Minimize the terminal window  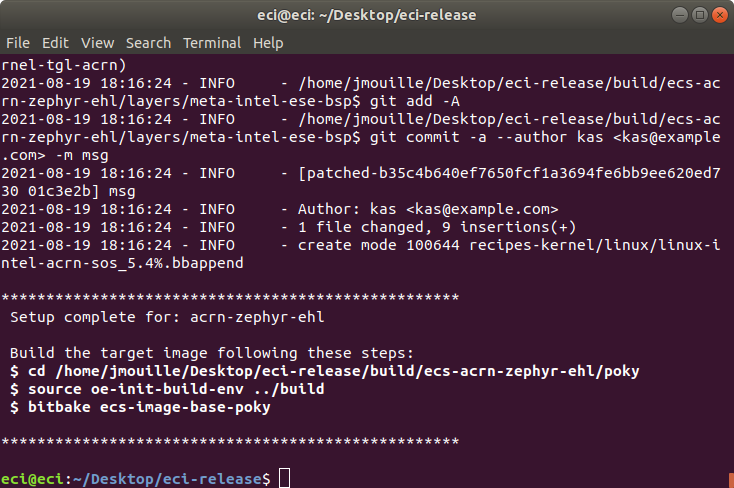point(680,15)
